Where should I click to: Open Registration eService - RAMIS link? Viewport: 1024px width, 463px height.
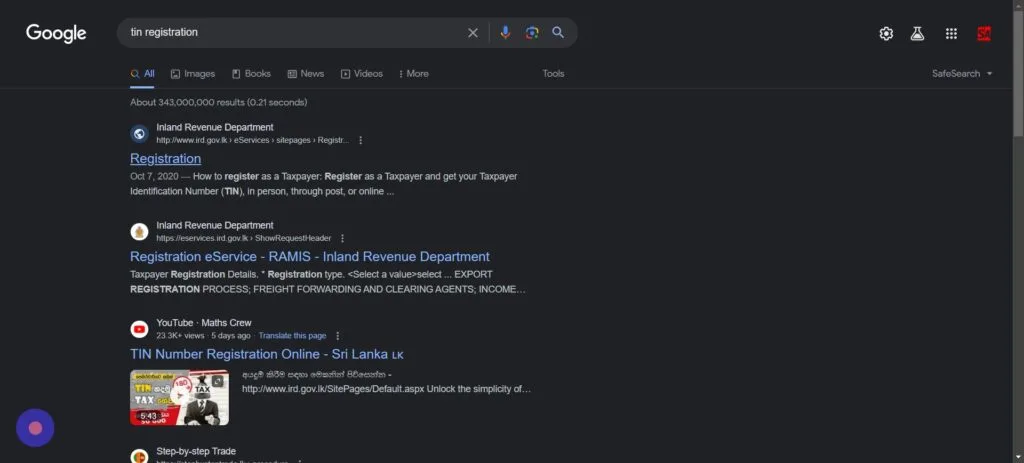310,257
